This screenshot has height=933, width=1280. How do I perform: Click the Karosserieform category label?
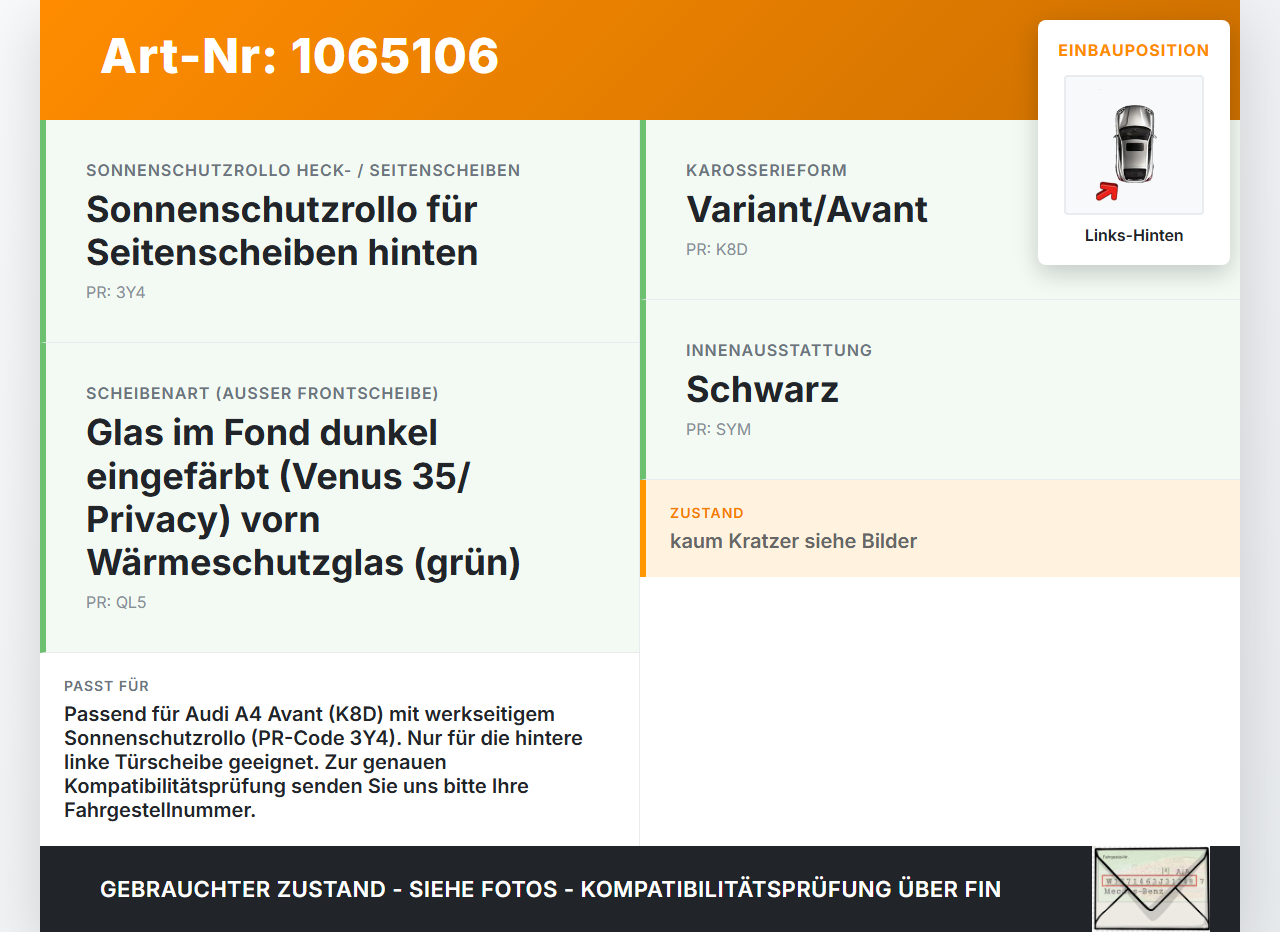(x=766, y=171)
